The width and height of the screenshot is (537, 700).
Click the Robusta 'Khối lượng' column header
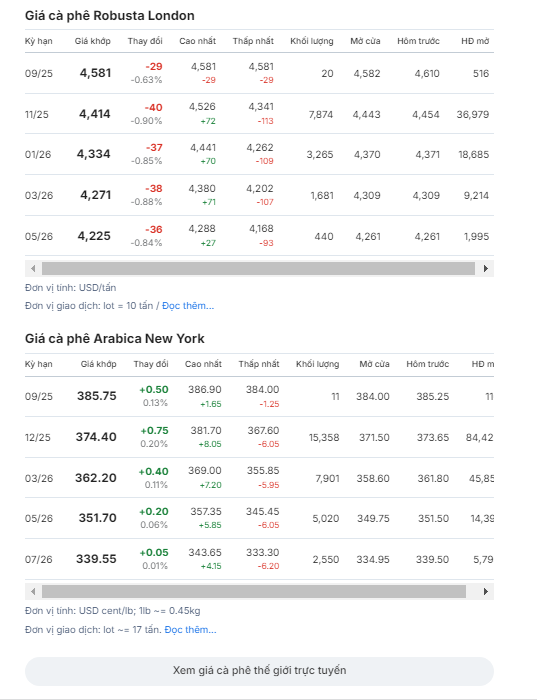(x=312, y=41)
